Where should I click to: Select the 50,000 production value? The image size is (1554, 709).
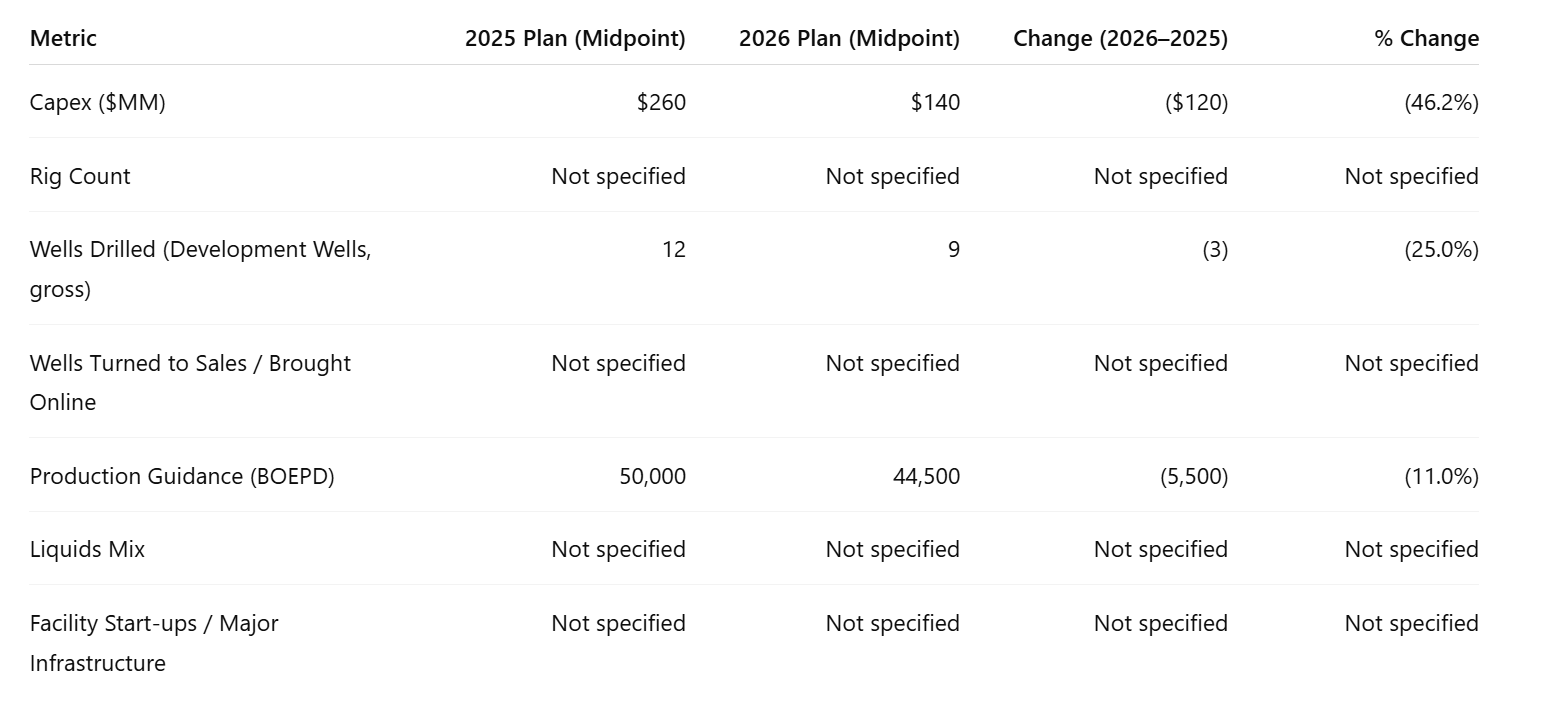pyautogui.click(x=653, y=476)
